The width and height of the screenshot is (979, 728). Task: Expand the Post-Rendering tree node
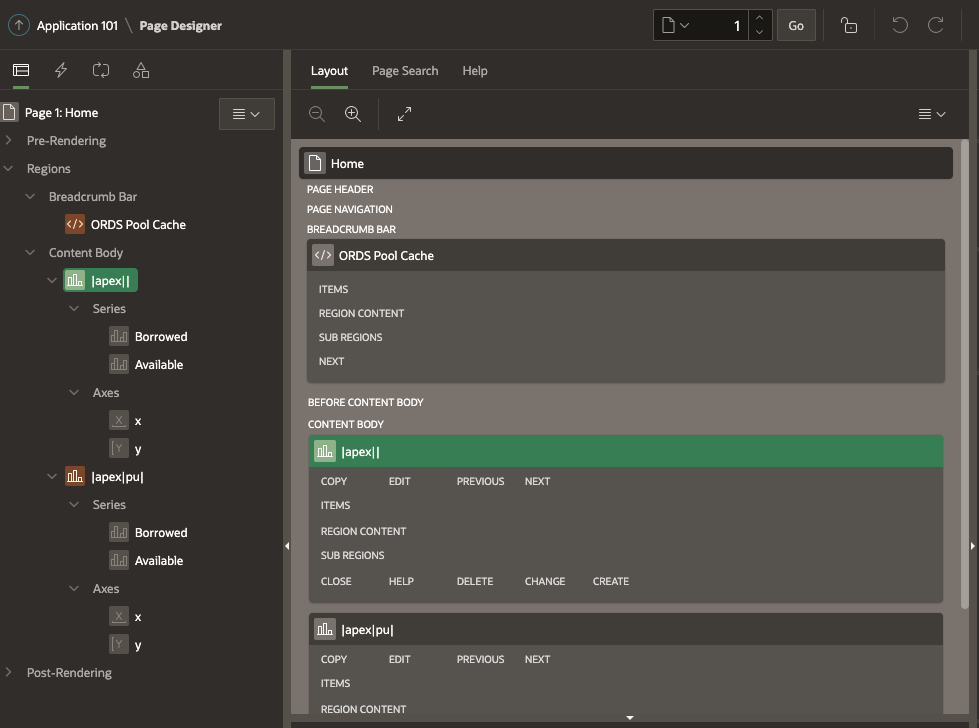(x=9, y=673)
